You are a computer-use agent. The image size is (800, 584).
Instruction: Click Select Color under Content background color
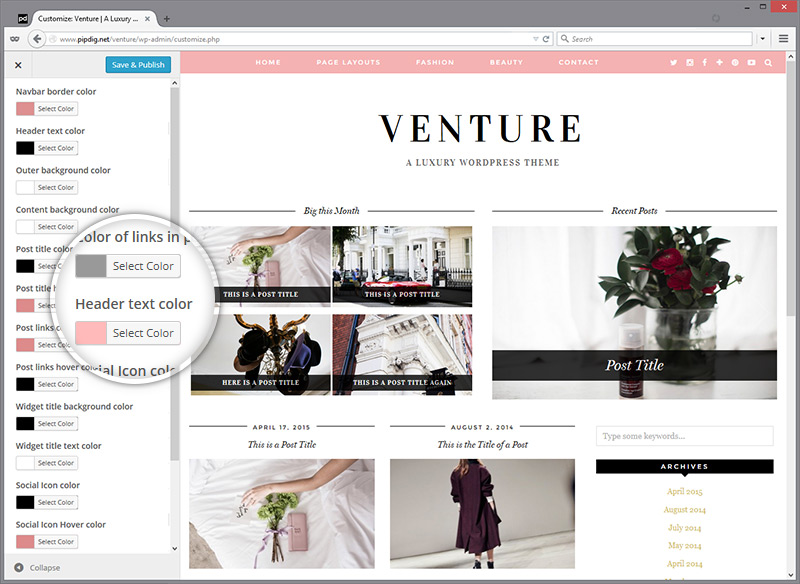click(56, 226)
